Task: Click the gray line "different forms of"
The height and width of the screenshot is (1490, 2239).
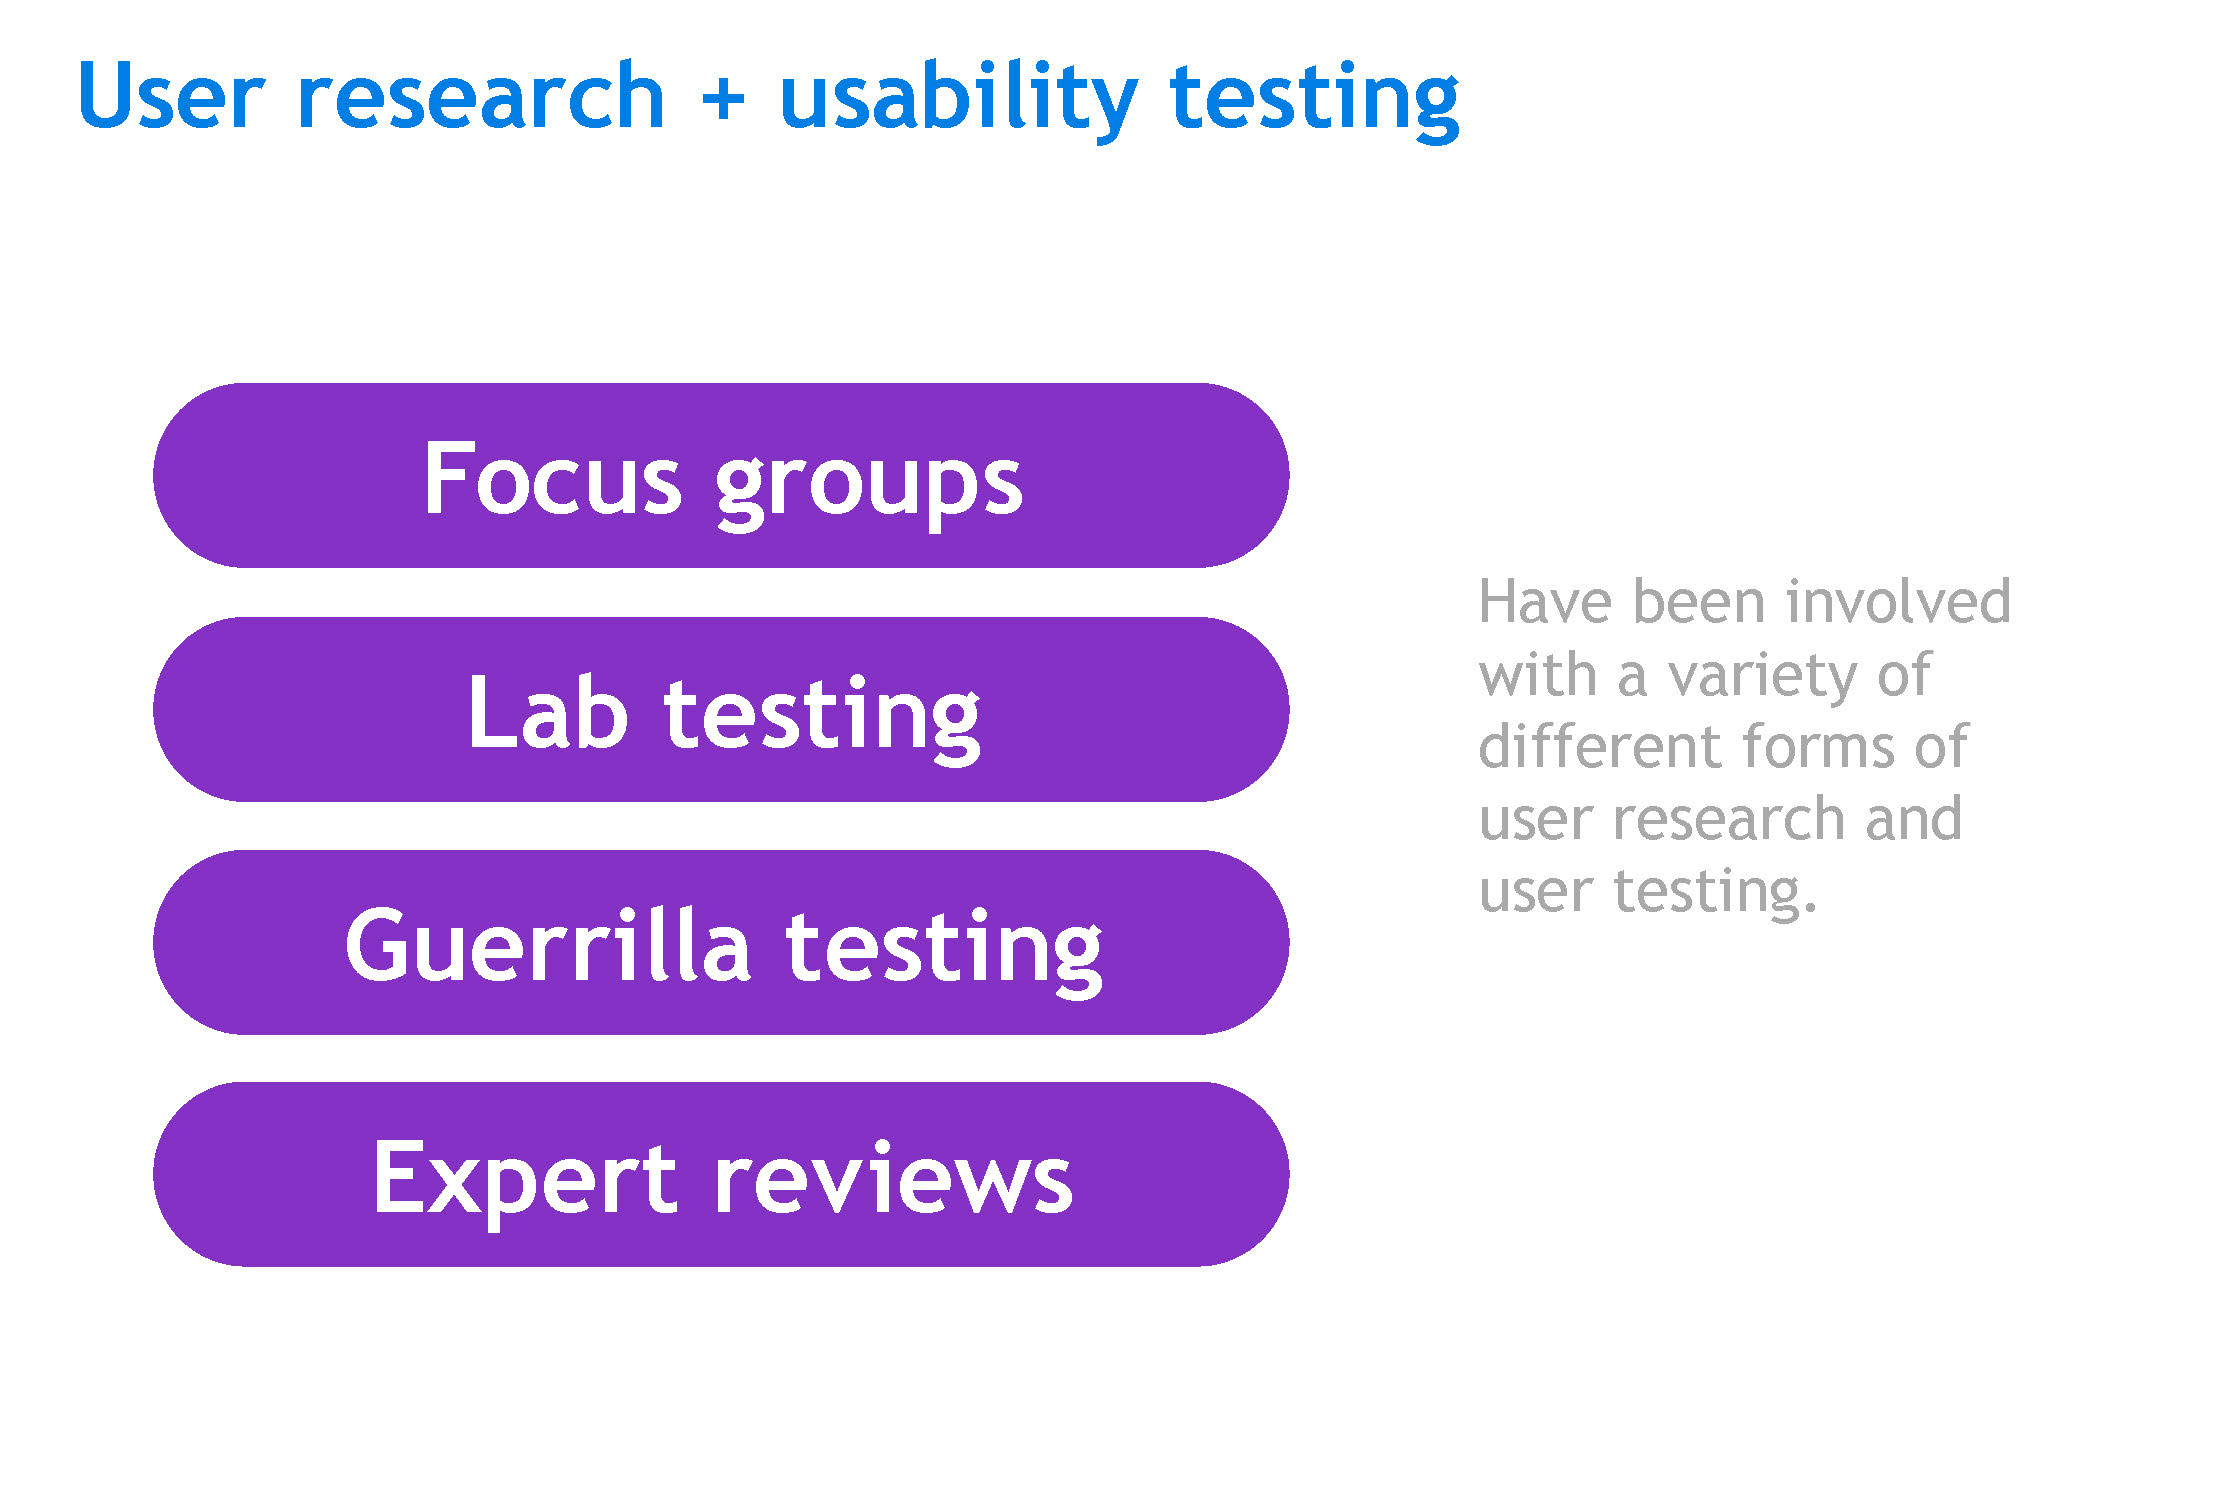Action: pos(1722,747)
